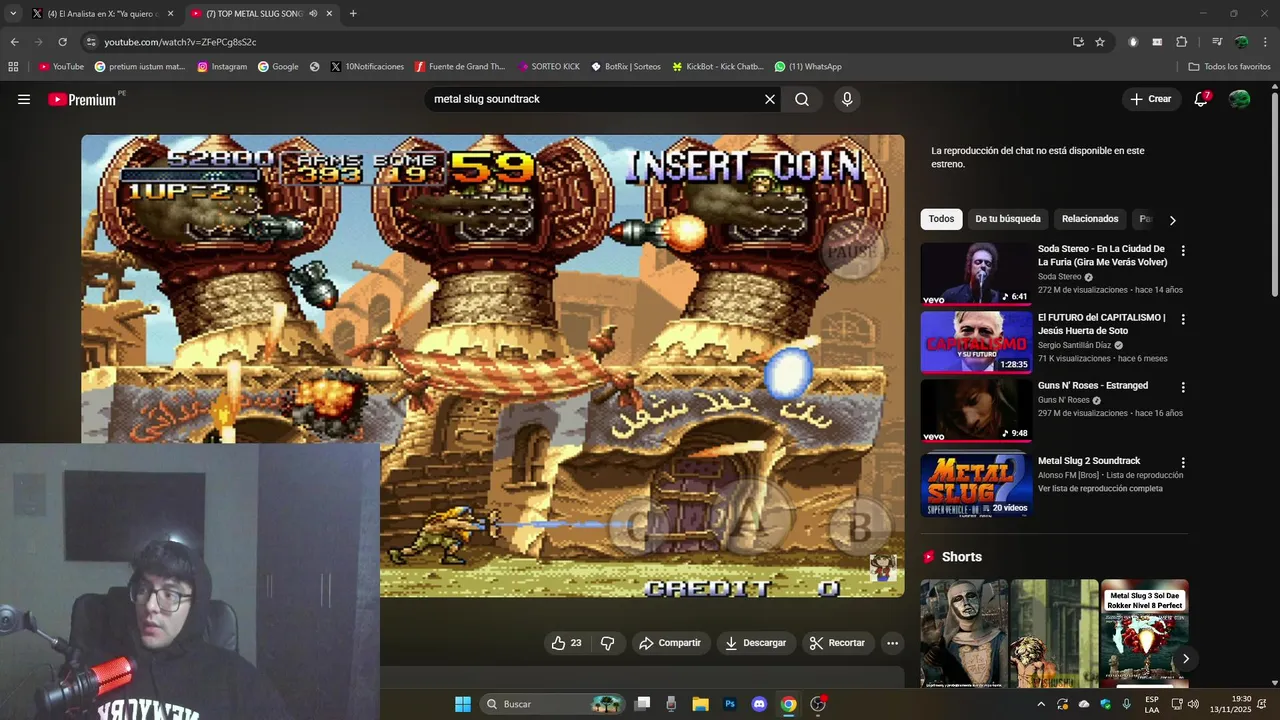Open the Soda Stereo video thumbnail

[x=976, y=273]
